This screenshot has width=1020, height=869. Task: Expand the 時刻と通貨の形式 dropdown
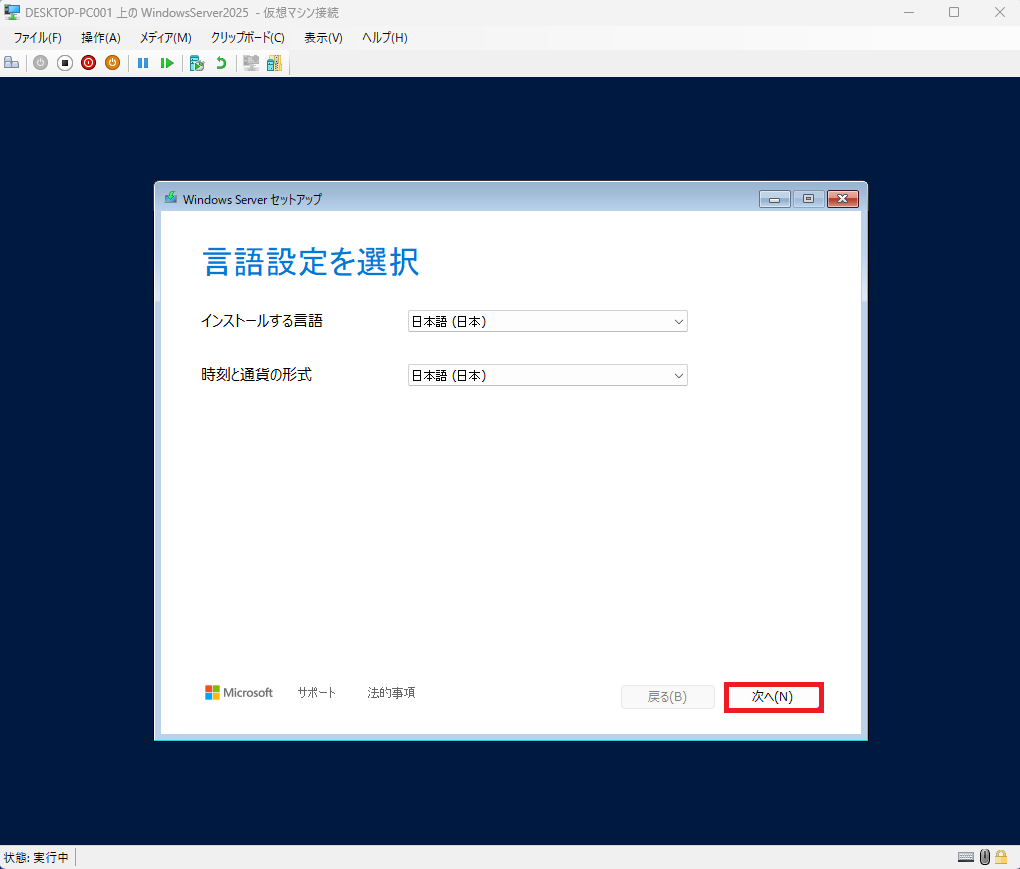click(x=548, y=375)
